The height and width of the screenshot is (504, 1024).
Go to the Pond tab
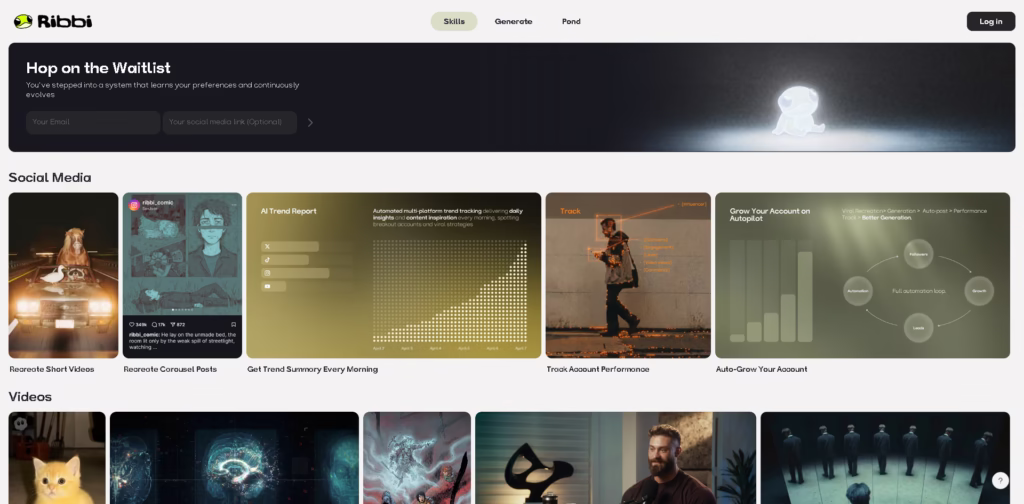(571, 21)
